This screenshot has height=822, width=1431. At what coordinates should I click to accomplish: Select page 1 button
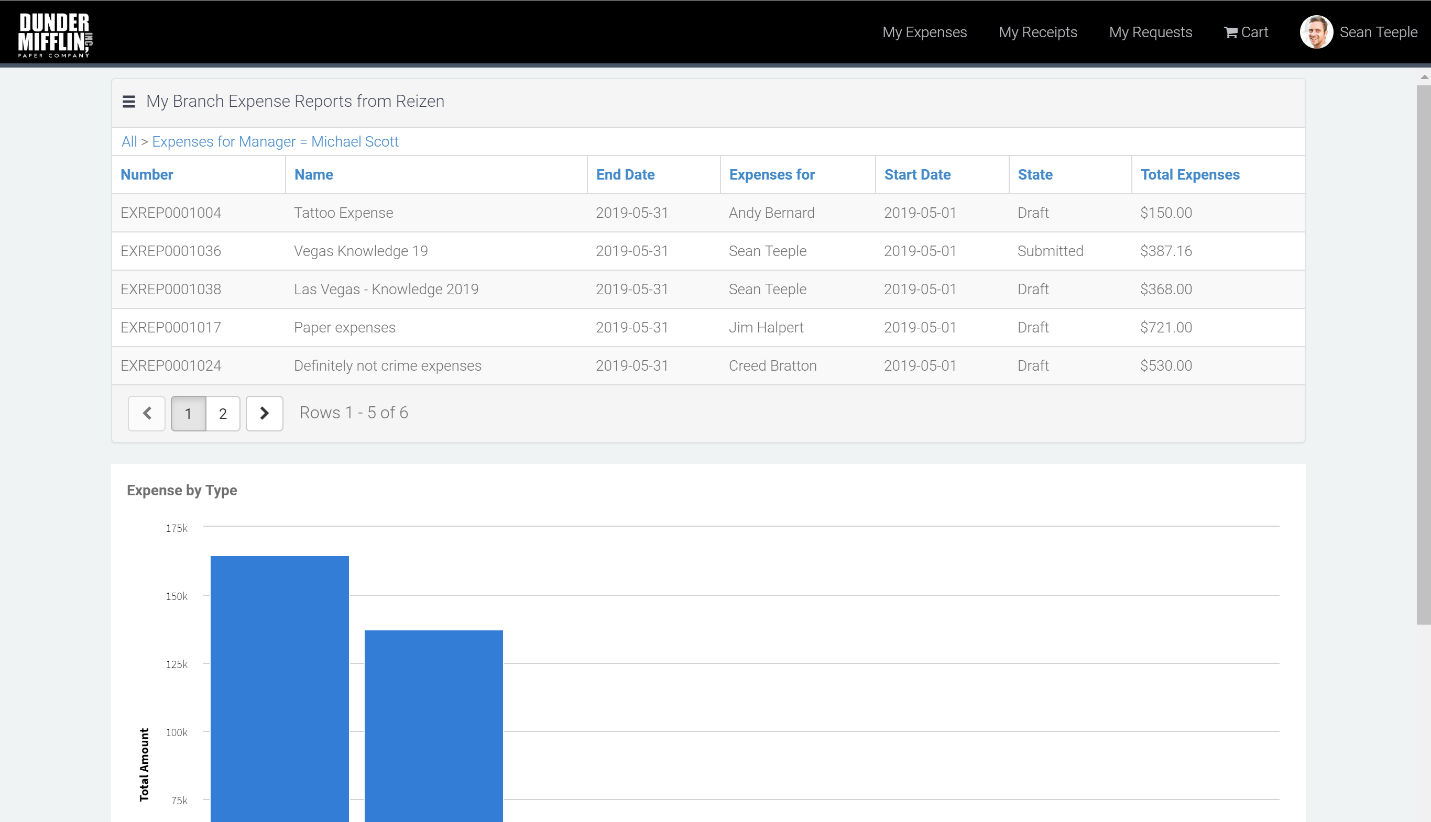188,413
